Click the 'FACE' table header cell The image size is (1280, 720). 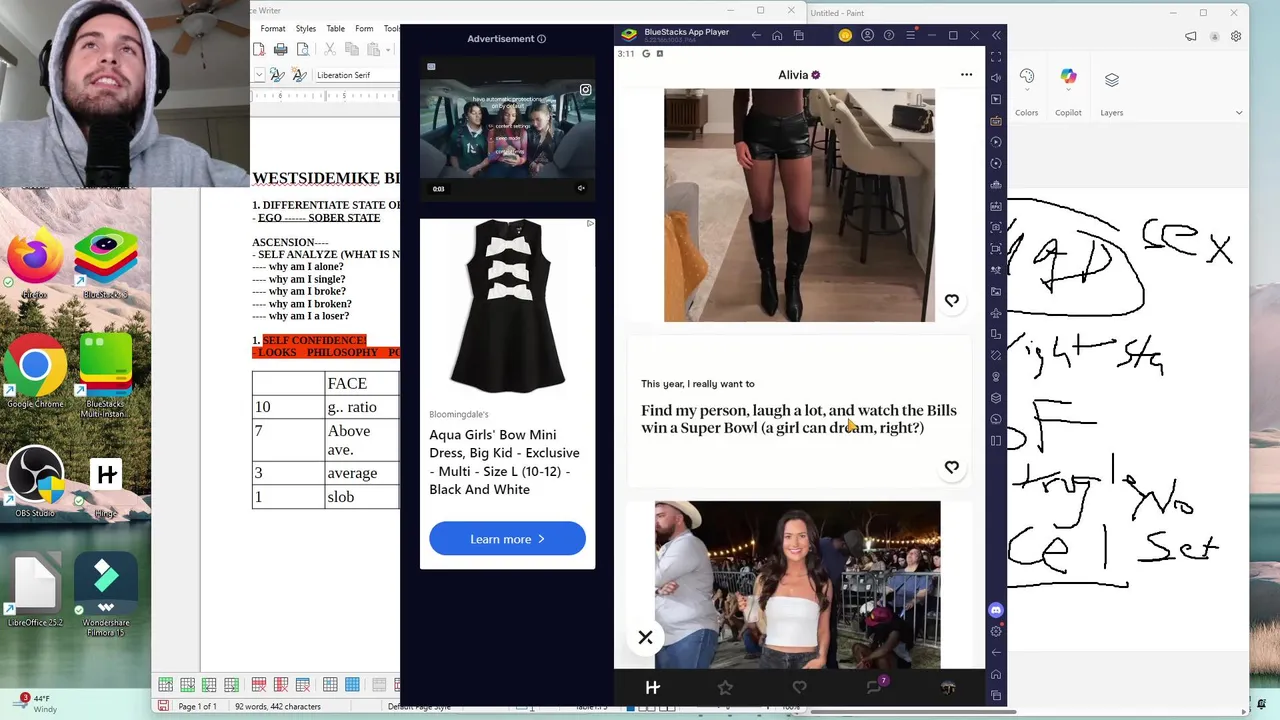(361, 383)
